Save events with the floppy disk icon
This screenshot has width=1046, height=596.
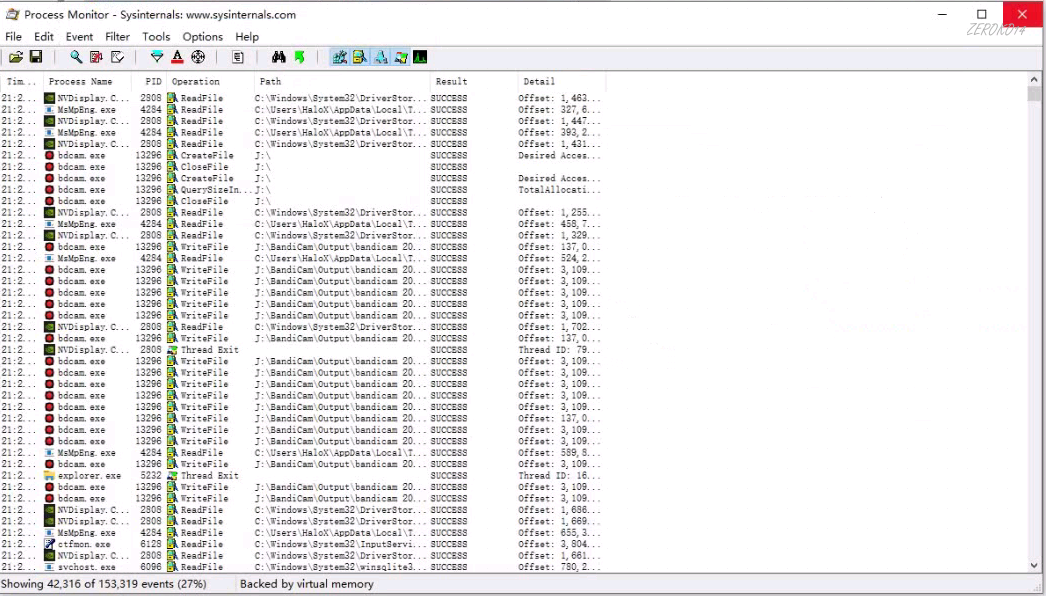tap(36, 57)
